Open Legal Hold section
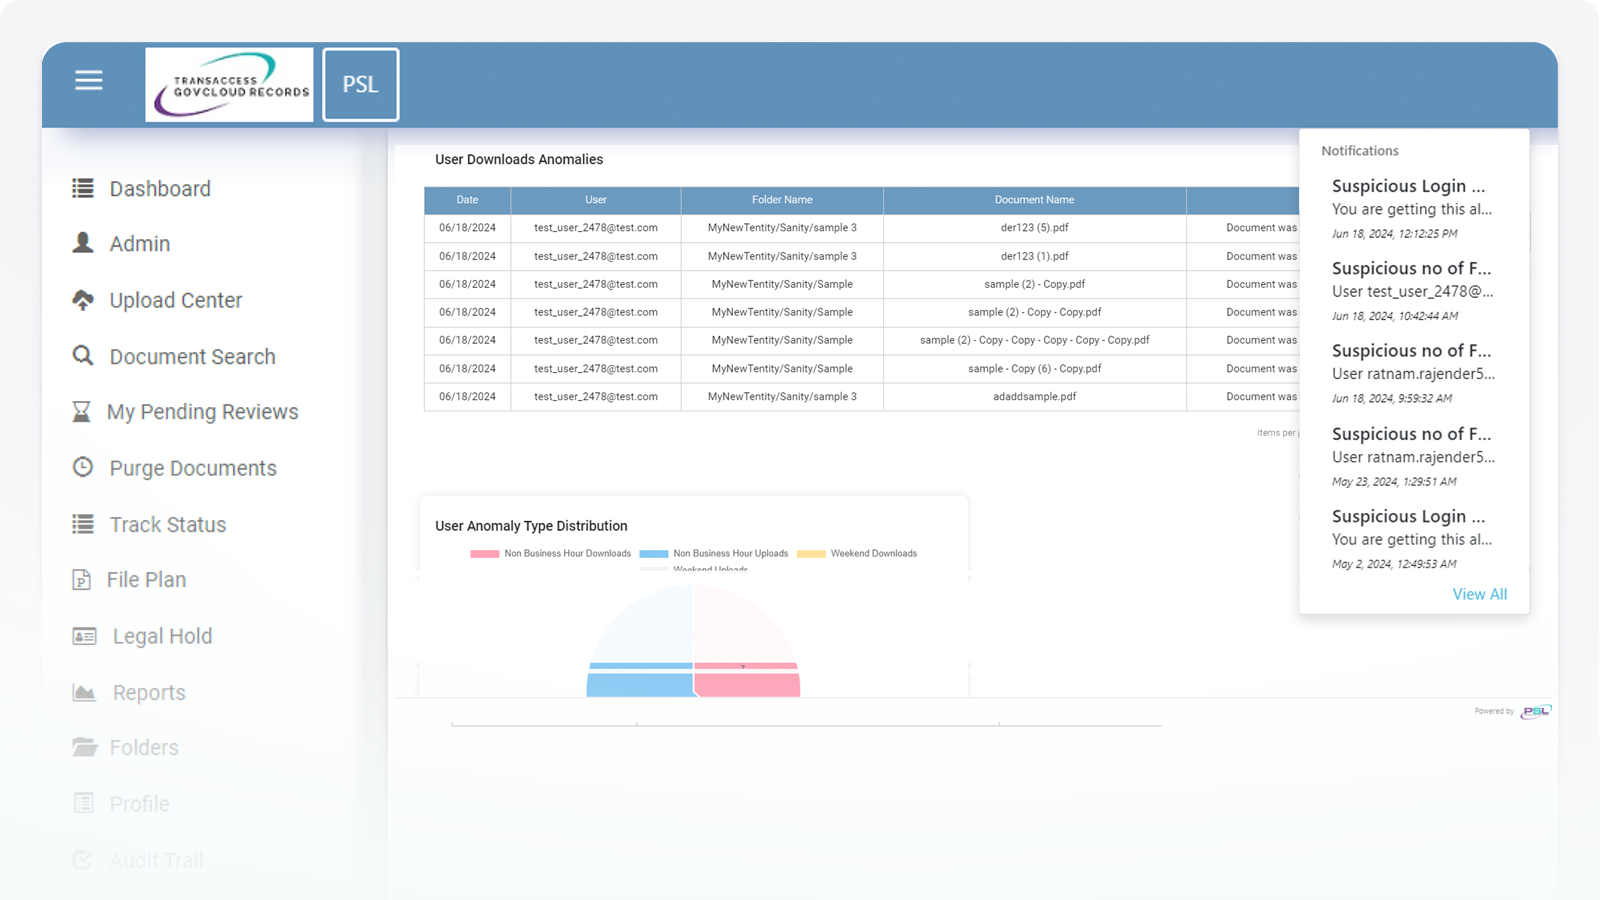This screenshot has height=900, width=1600. (x=162, y=636)
